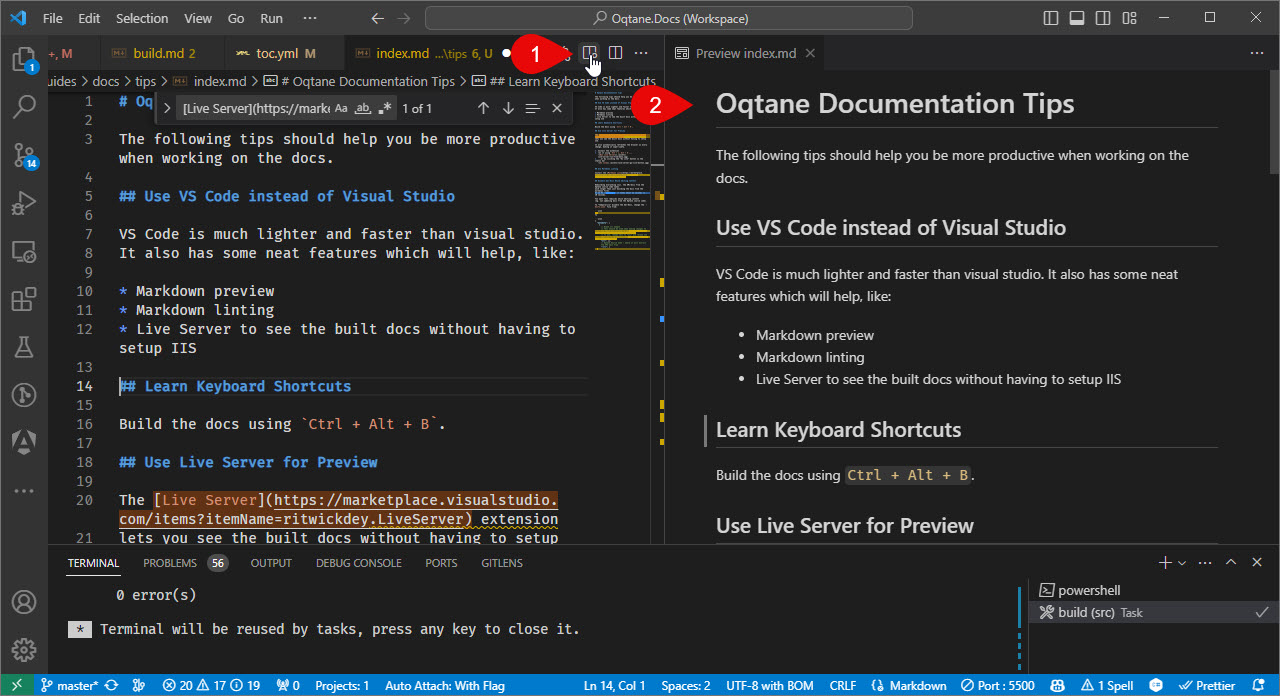Go to previous find match arrow

coord(483,108)
